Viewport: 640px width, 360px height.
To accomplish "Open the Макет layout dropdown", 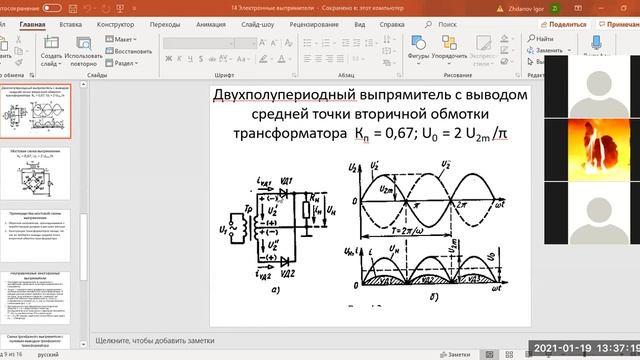I will pyautogui.click(x=121, y=39).
